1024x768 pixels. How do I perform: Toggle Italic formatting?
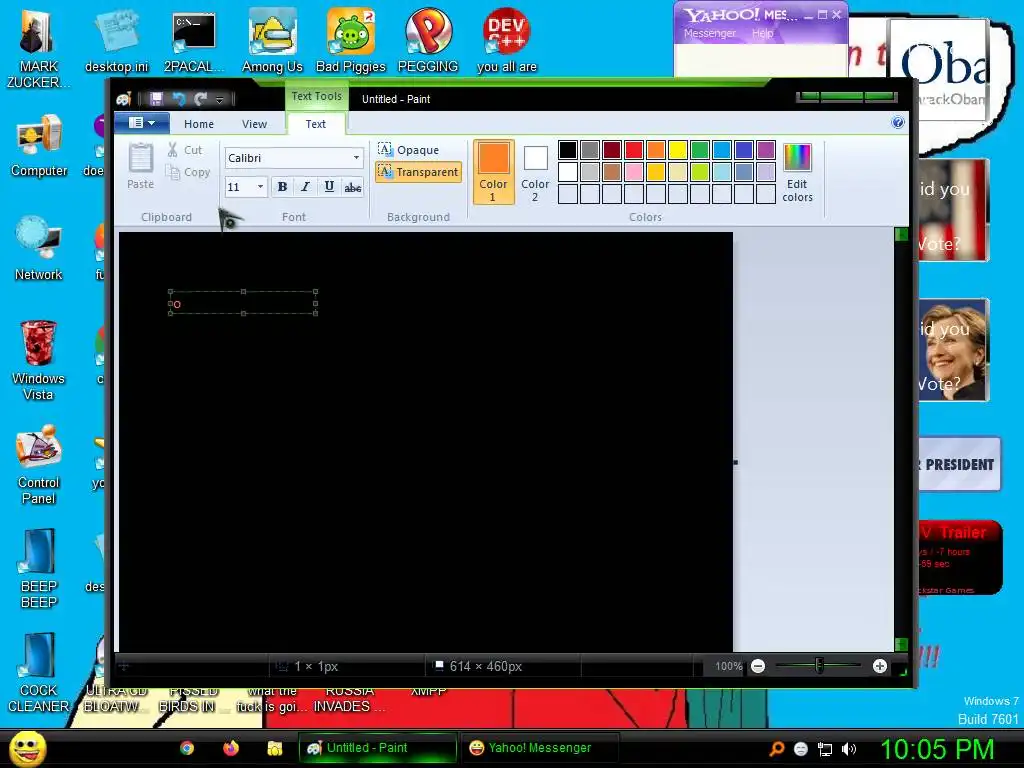click(305, 187)
